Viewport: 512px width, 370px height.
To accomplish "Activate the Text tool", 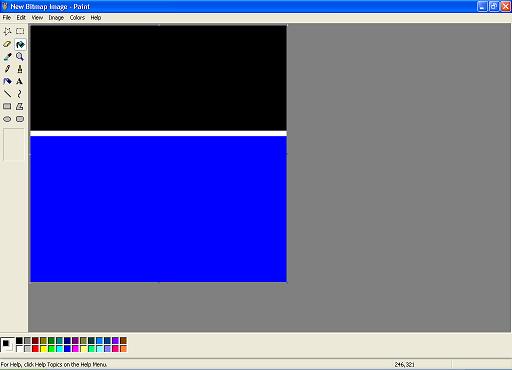I will (x=20, y=81).
